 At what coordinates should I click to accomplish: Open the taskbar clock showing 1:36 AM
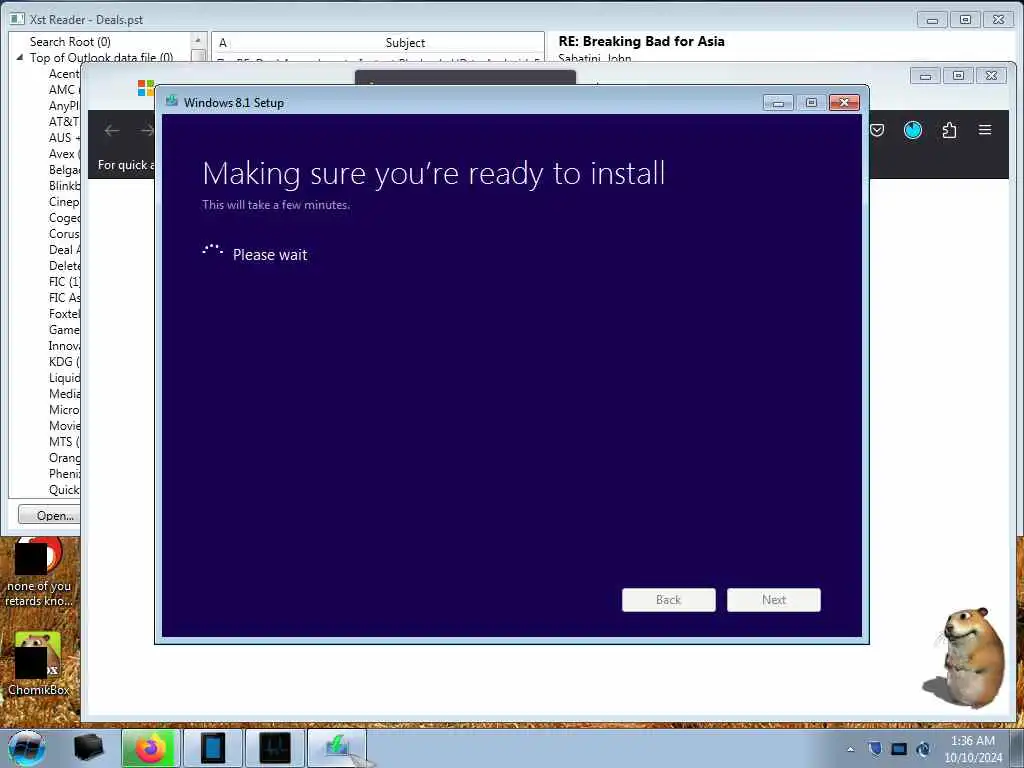[x=973, y=749]
